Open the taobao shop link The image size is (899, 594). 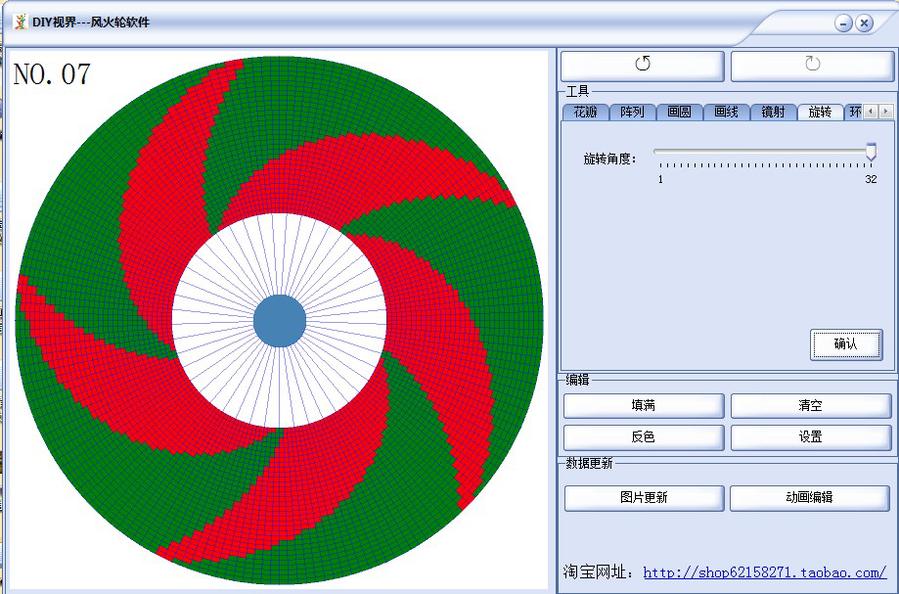click(765, 572)
